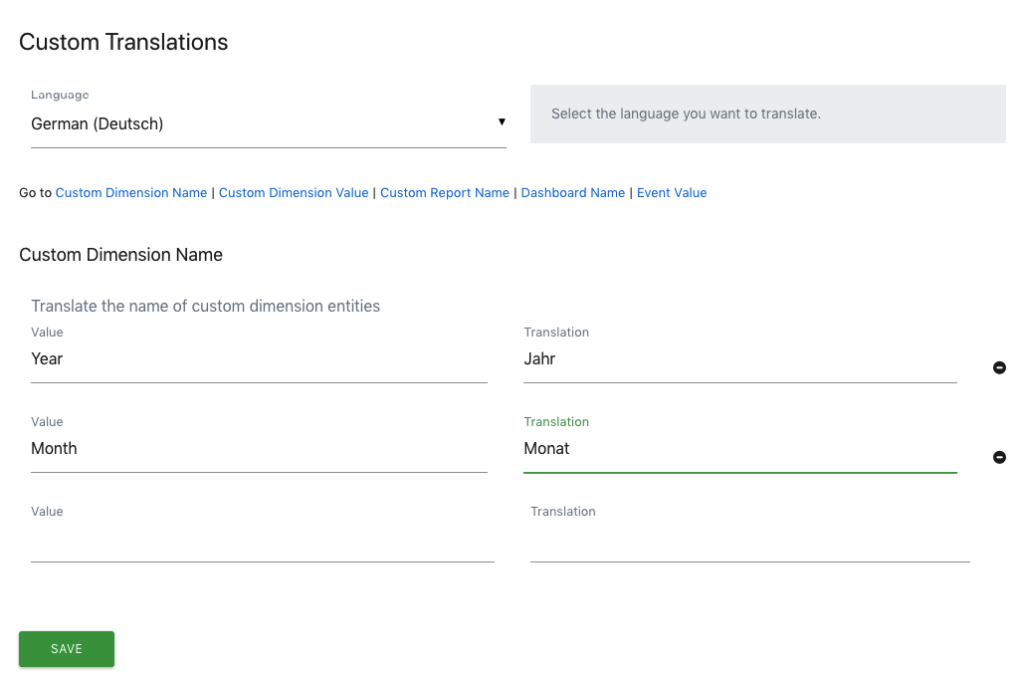Jump to Custom Dimension Name link
The image size is (1024, 676).
(131, 193)
